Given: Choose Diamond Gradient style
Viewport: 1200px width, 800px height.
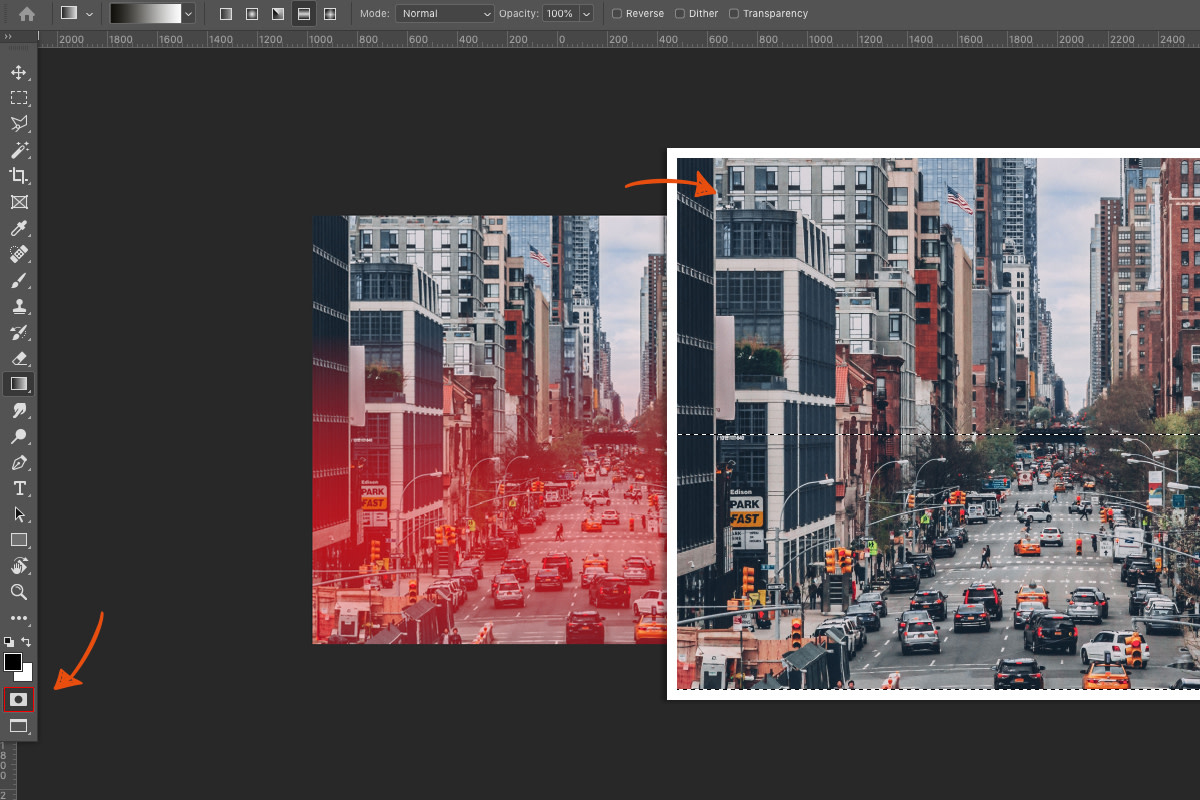Looking at the screenshot, I should (329, 14).
